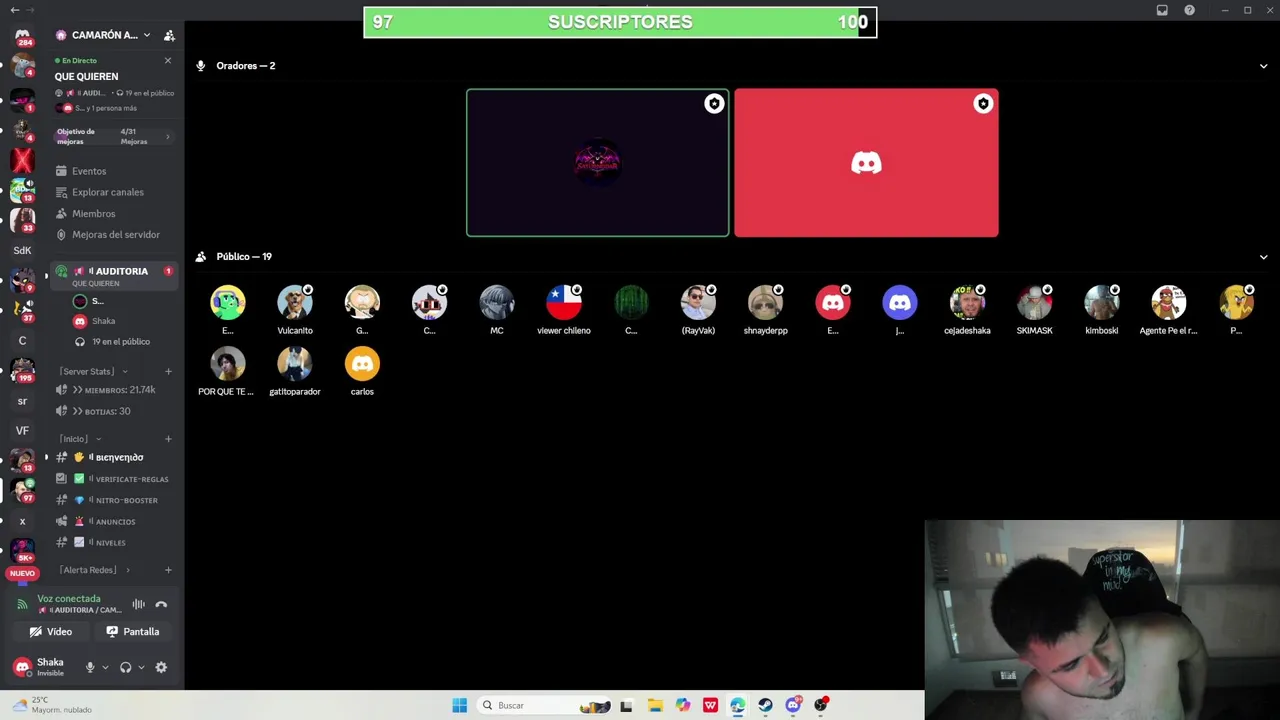Toggle microphone mute
Image resolution: width=1280 pixels, height=720 pixels.
(x=90, y=667)
